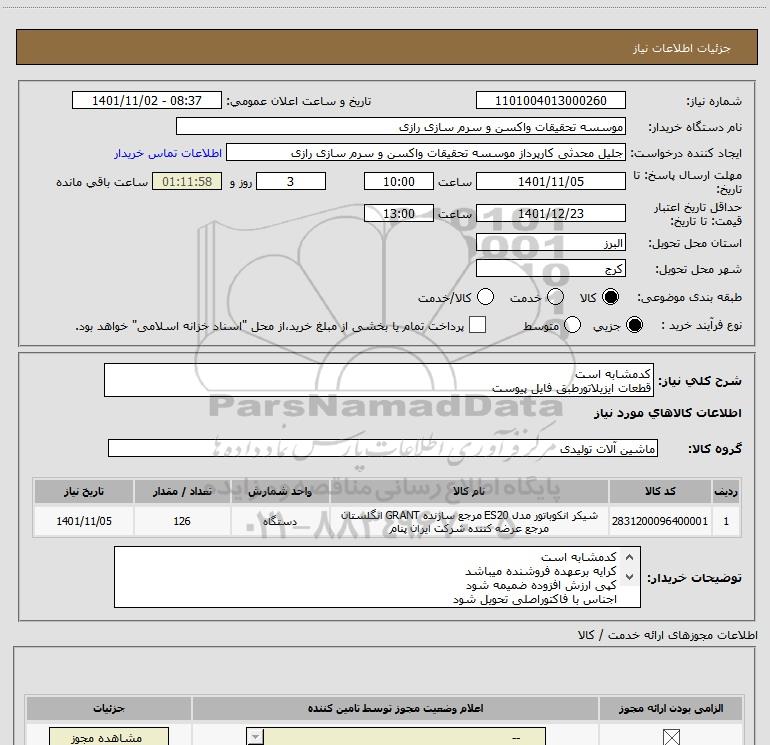Image resolution: width=770 pixels, height=745 pixels.
Task: Click the ردیف column header
Action: coord(726,491)
